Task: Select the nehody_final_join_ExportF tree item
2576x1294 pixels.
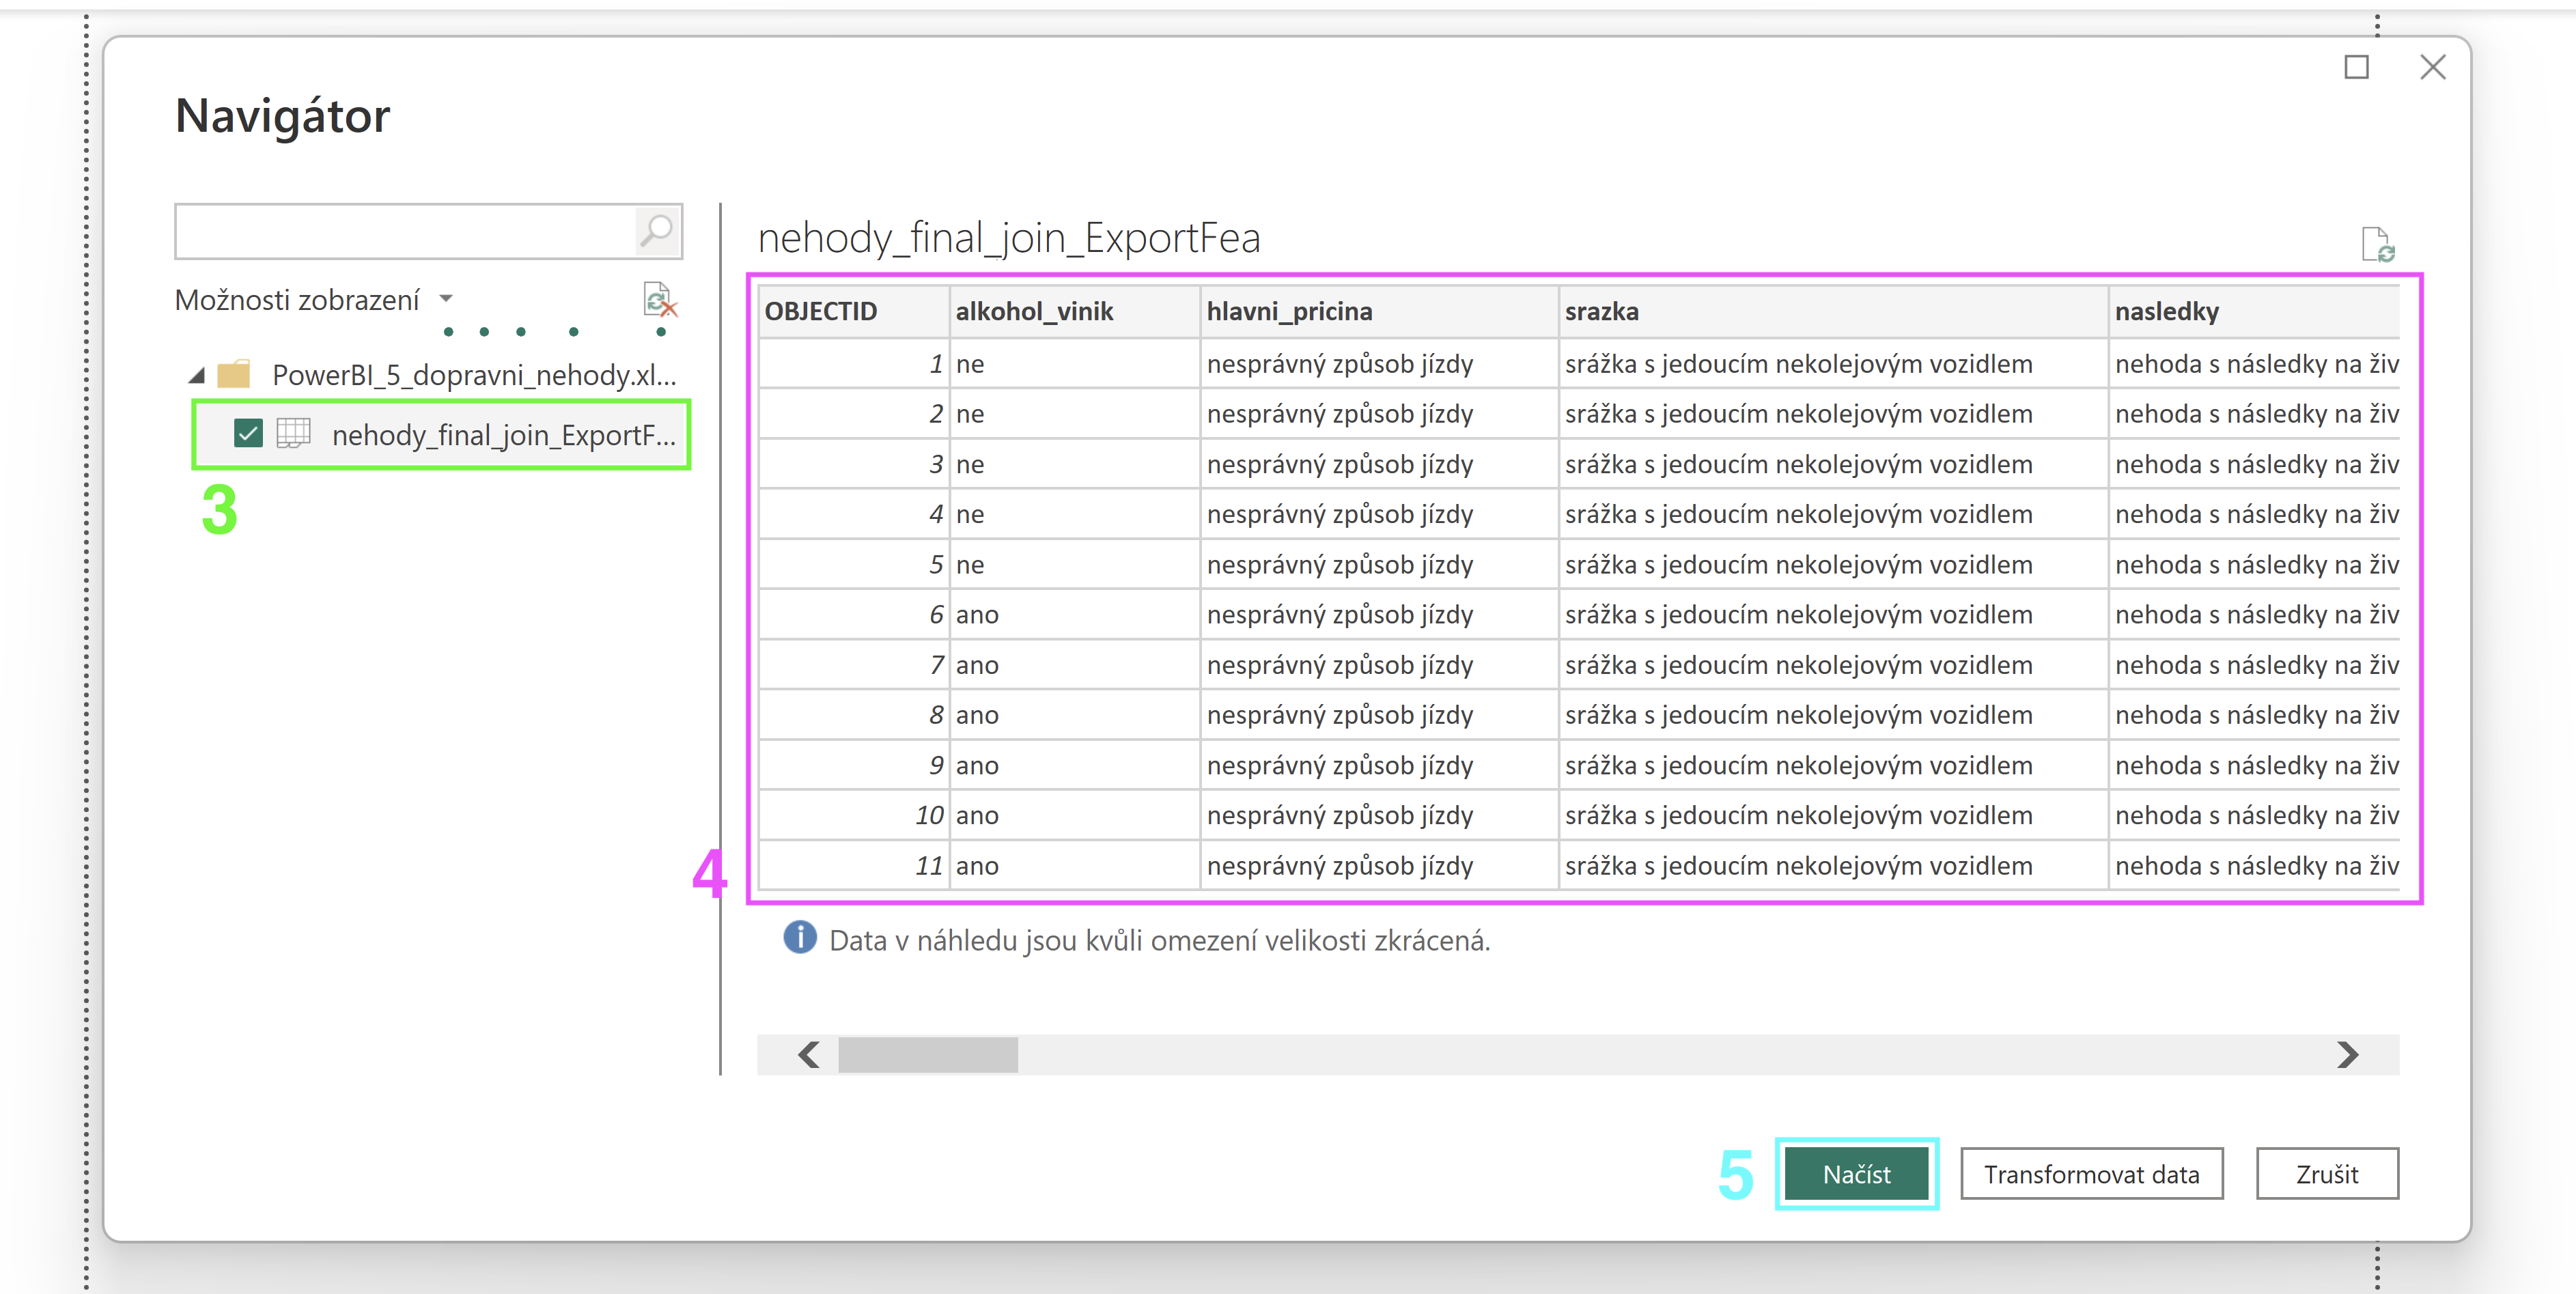Action: [x=503, y=435]
